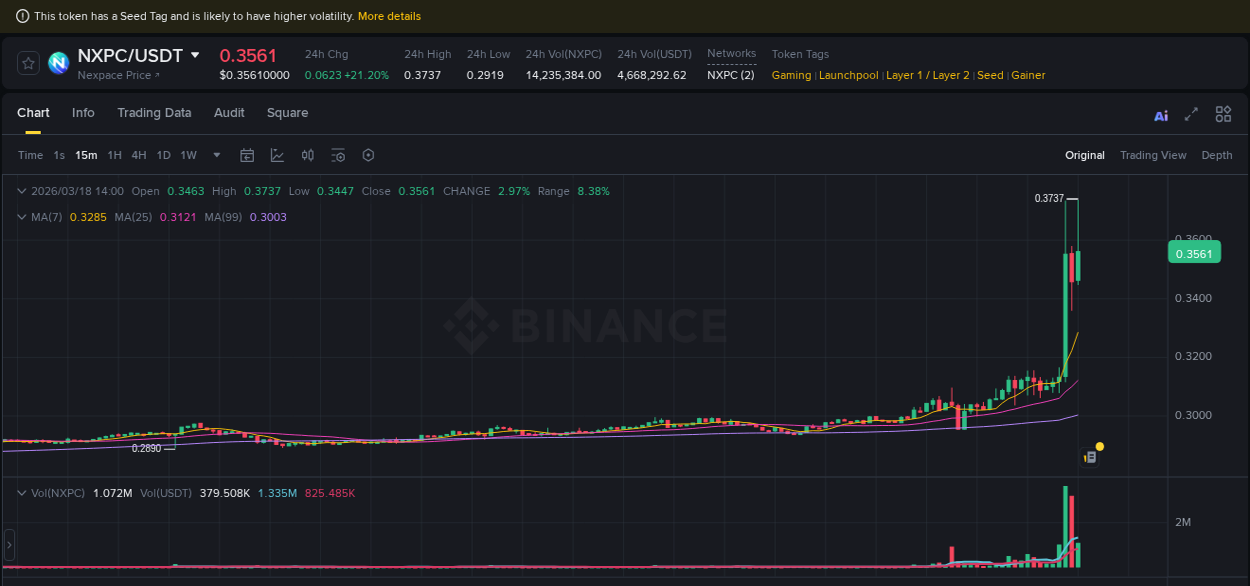Collapse the OHLC data row chevron
Screen dimensions: 1250x586
(x=21, y=191)
